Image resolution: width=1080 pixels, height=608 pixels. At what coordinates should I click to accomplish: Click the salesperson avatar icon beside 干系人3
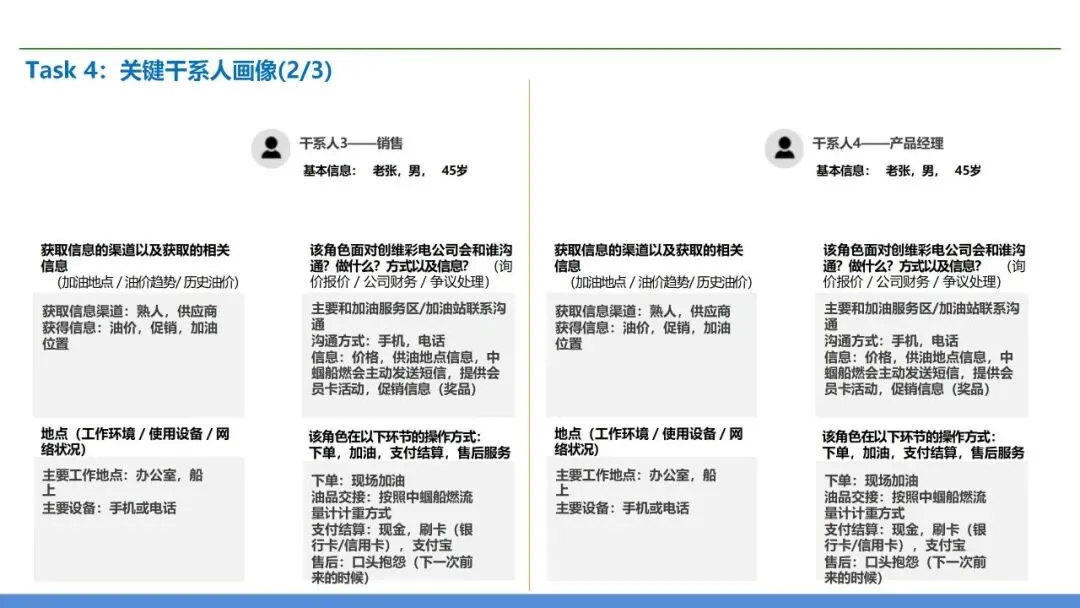point(270,149)
